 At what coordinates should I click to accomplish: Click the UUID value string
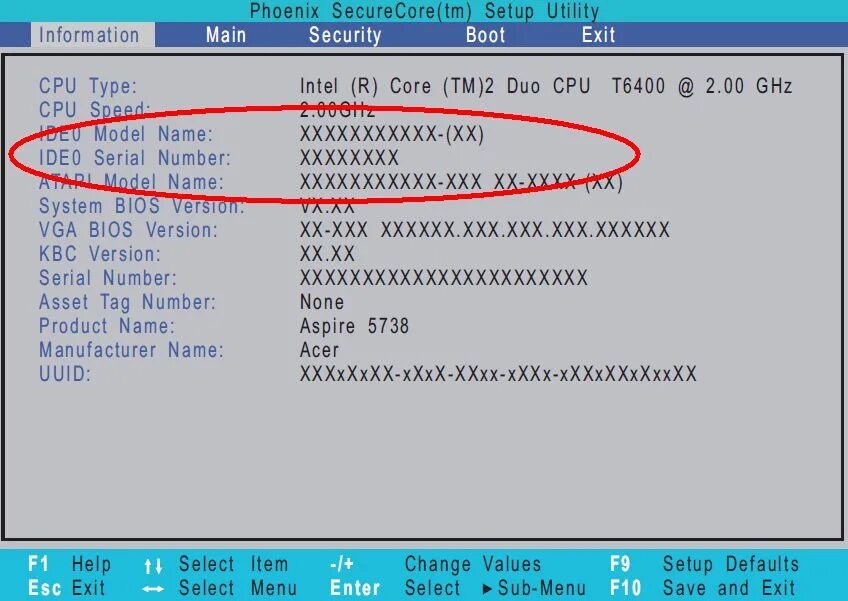coord(498,374)
